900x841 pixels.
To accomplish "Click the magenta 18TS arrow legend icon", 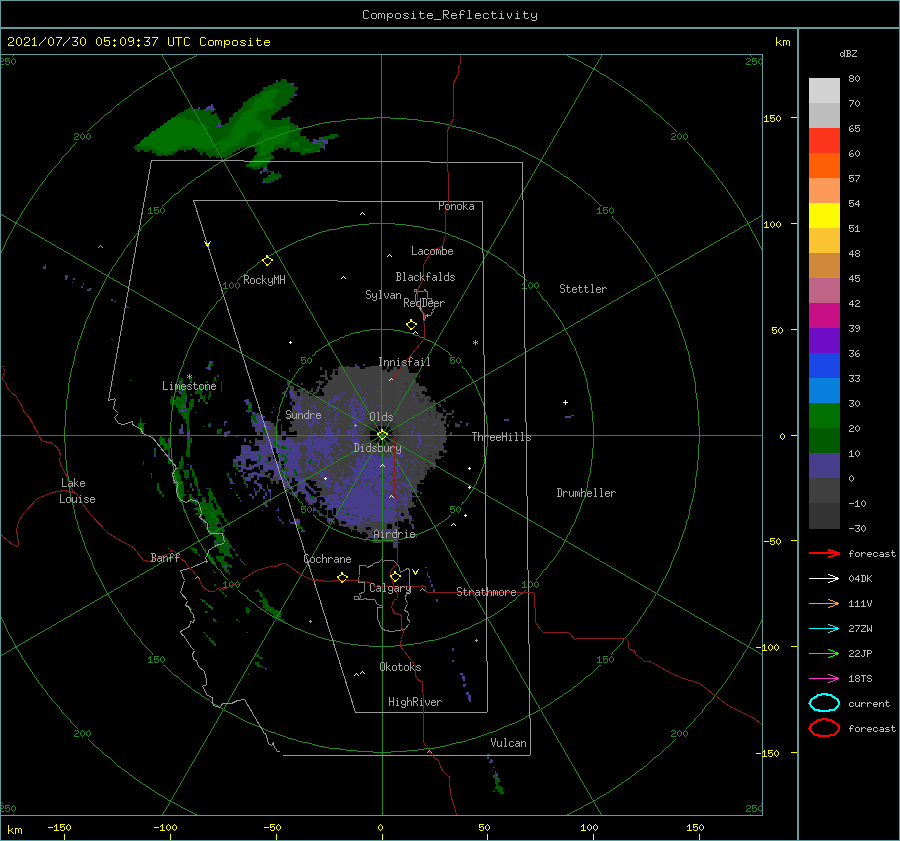I will [x=824, y=679].
